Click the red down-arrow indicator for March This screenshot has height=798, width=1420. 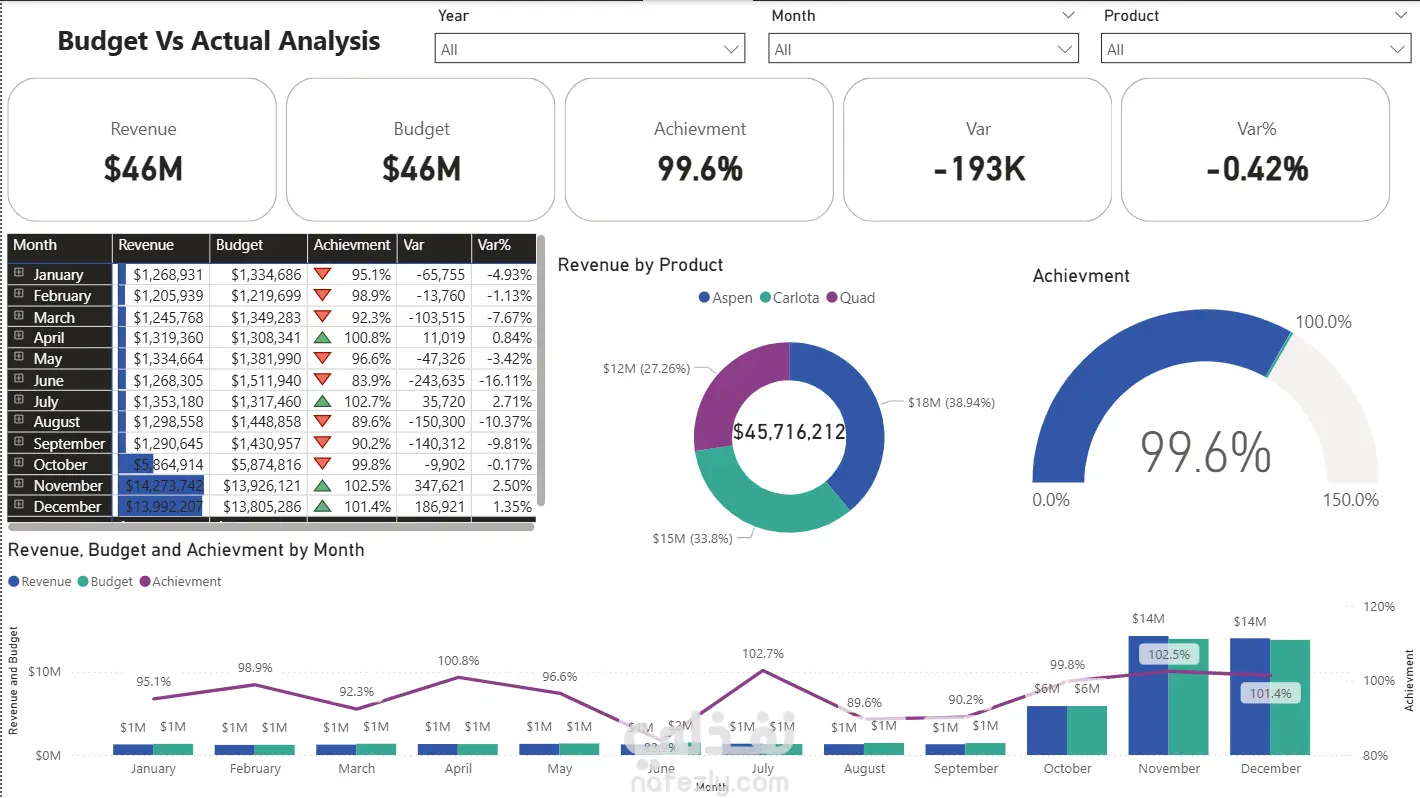[322, 316]
